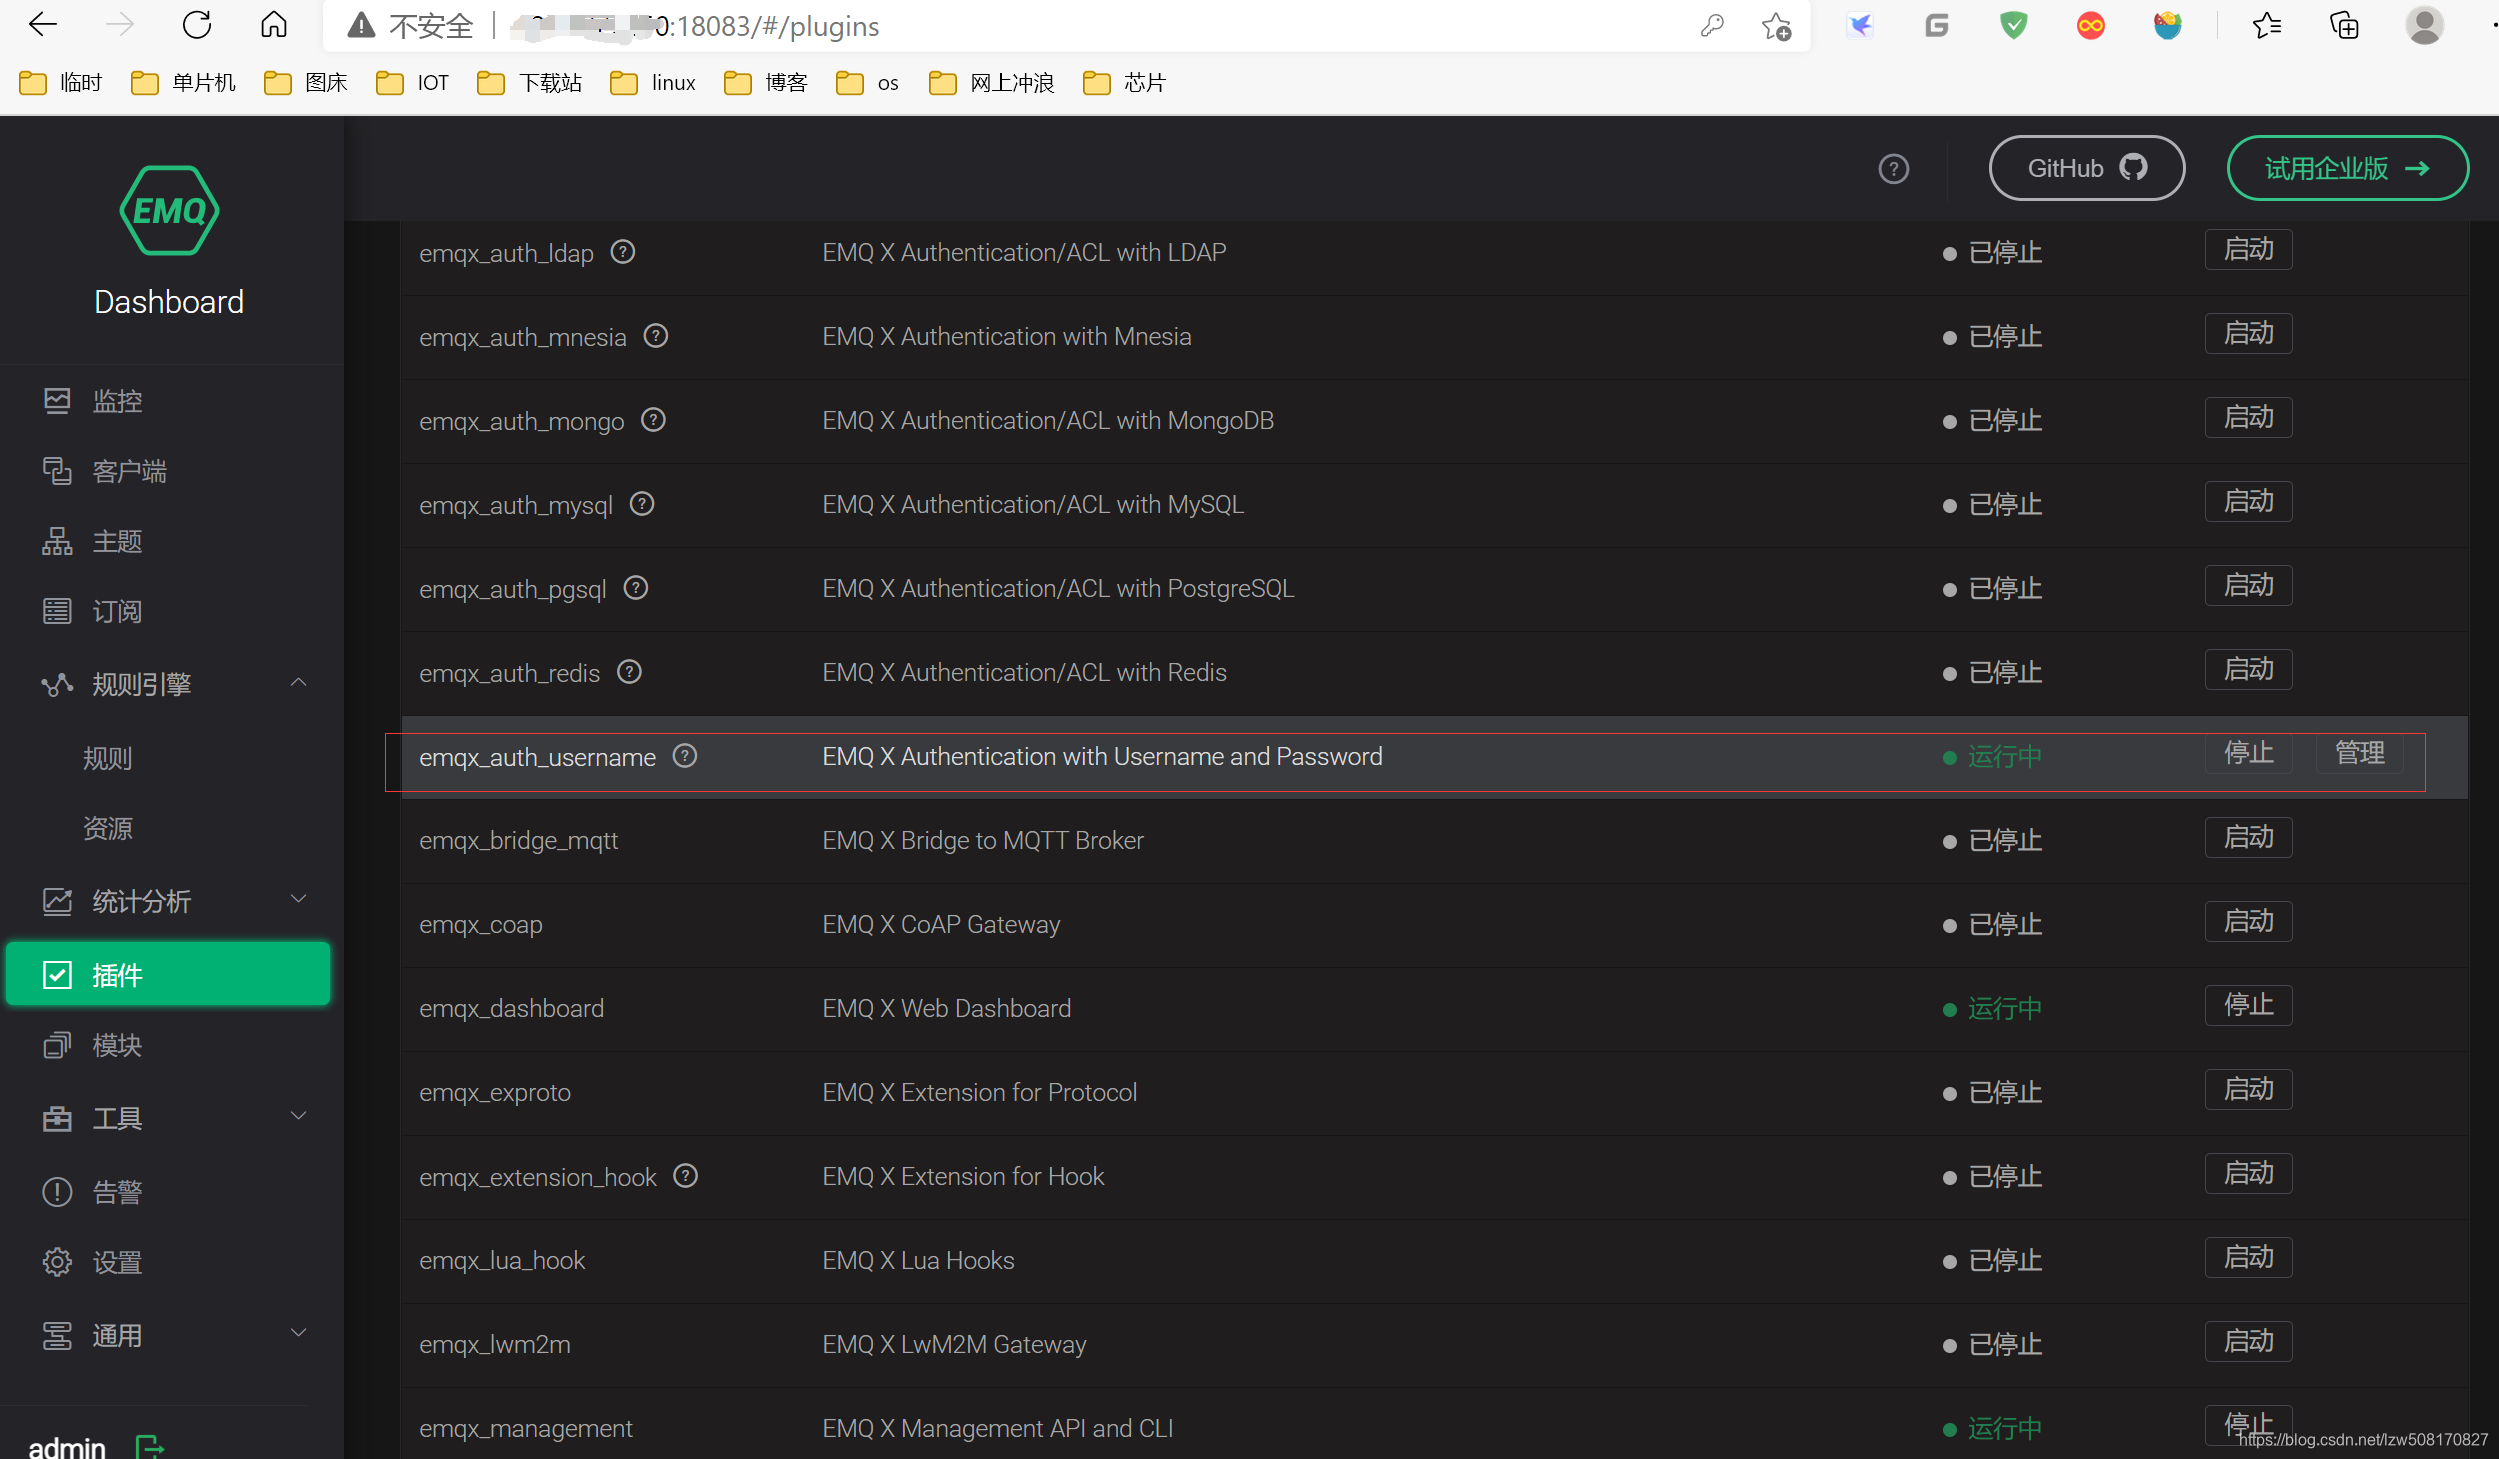Open the help question mark in header
The width and height of the screenshot is (2499, 1459).
(x=1893, y=169)
